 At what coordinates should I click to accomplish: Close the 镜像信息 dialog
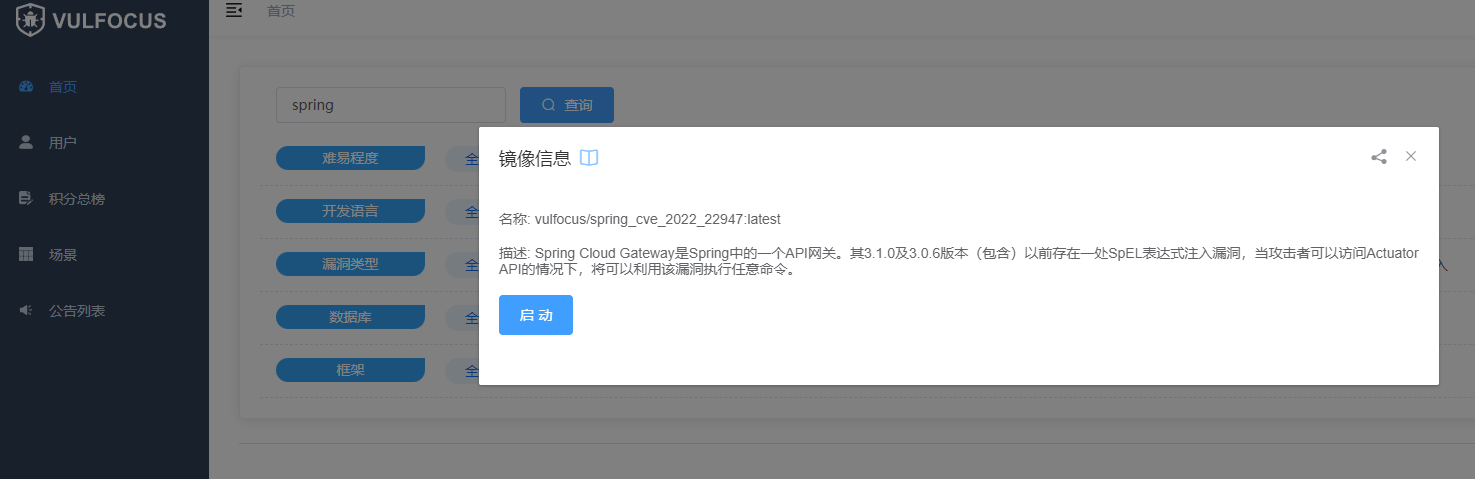1411,156
